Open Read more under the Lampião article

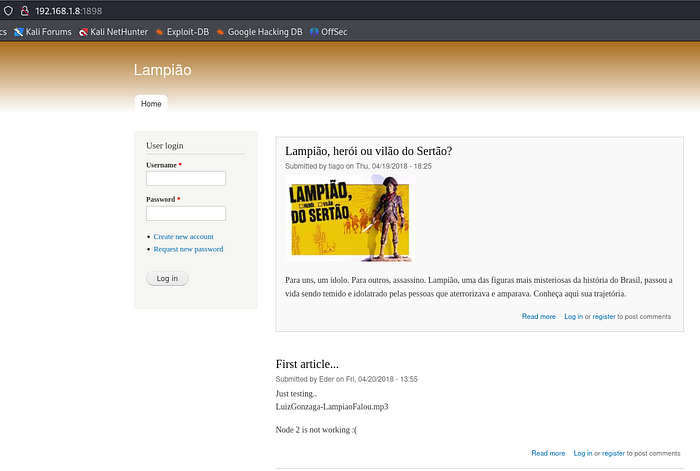538,316
